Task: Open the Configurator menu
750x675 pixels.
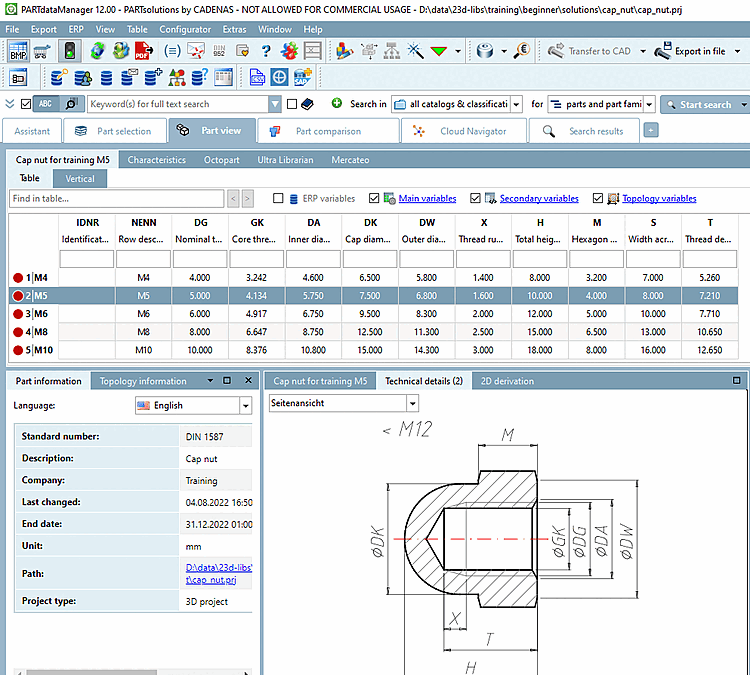Action: pyautogui.click(x=185, y=30)
